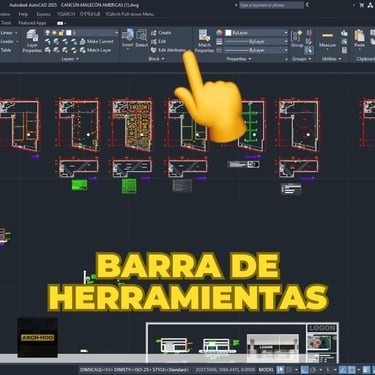This screenshot has width=375, height=375.
Task: Click the coordinates readout in status bar
Action: [225, 370]
